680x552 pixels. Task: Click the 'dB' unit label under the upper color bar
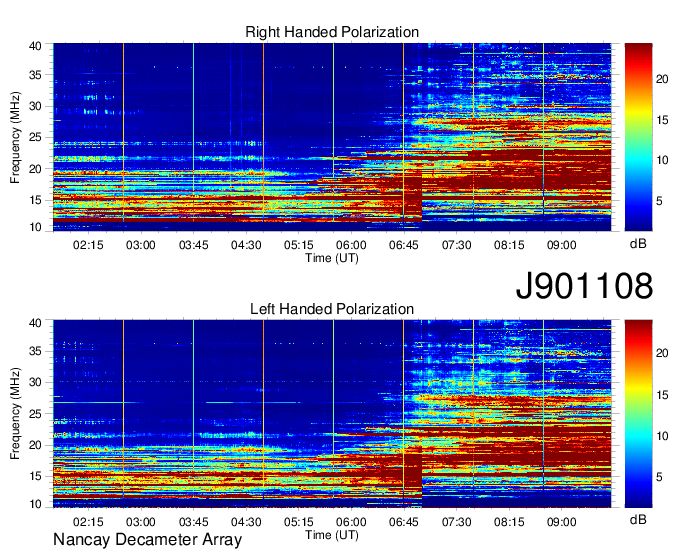point(638,244)
